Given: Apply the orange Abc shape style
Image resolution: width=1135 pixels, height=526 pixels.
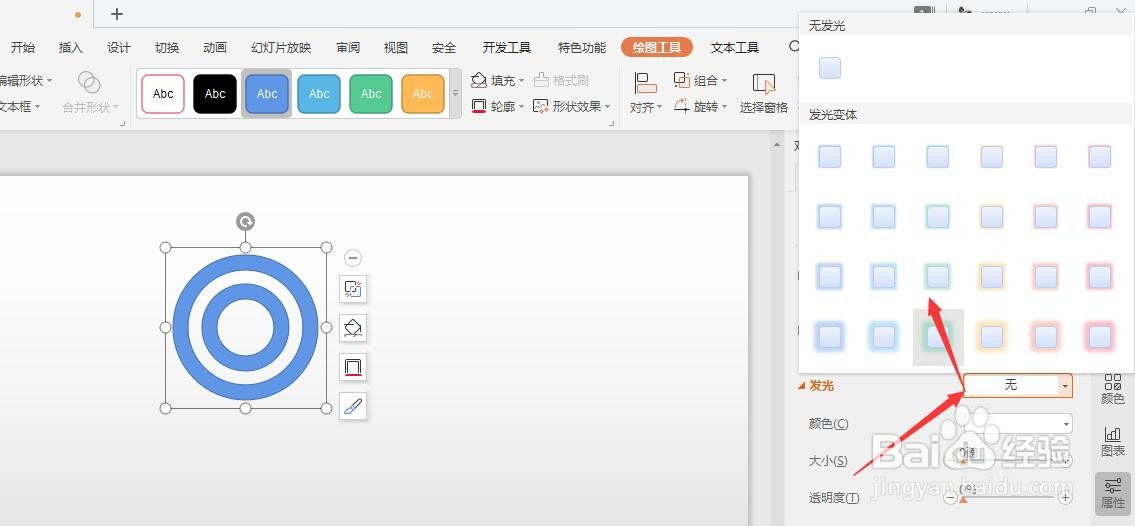Looking at the screenshot, I should pos(423,94).
